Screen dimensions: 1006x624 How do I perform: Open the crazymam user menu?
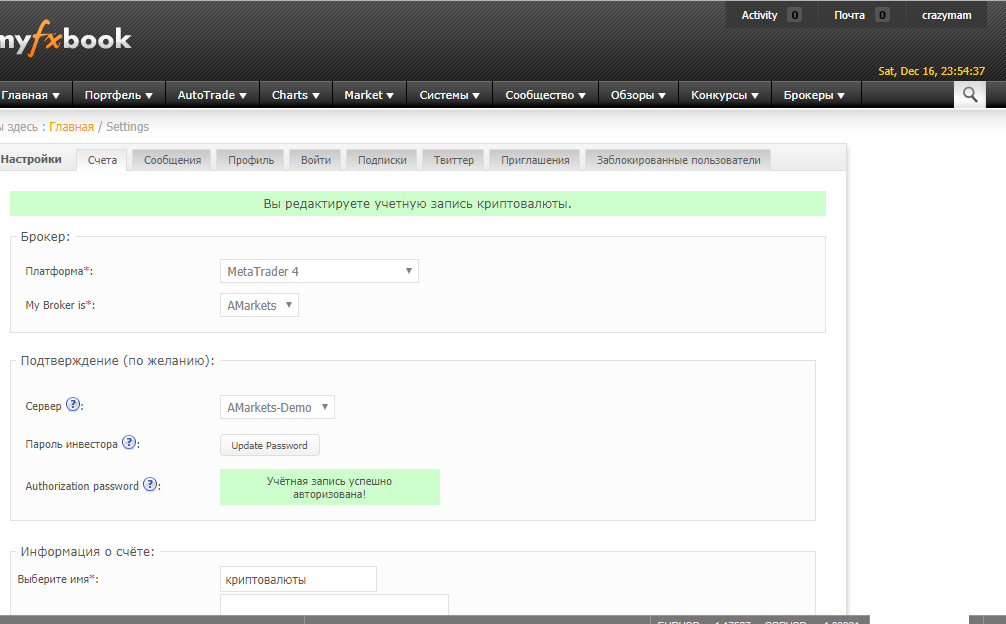pyautogui.click(x=946, y=15)
